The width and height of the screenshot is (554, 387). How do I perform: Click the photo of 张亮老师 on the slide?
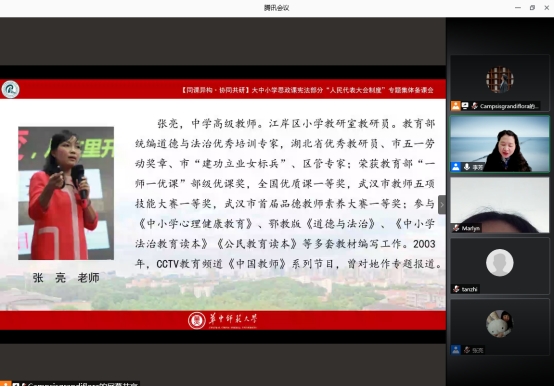66,193
